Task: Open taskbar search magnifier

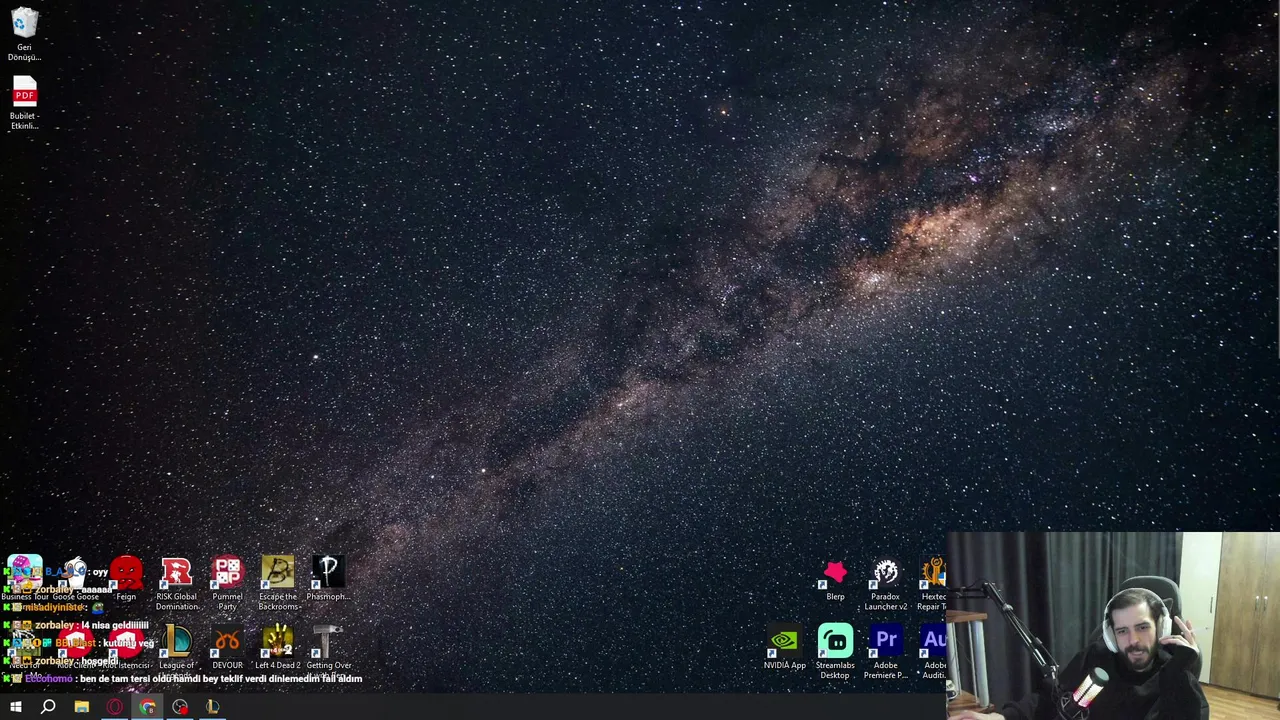Action: [x=48, y=707]
